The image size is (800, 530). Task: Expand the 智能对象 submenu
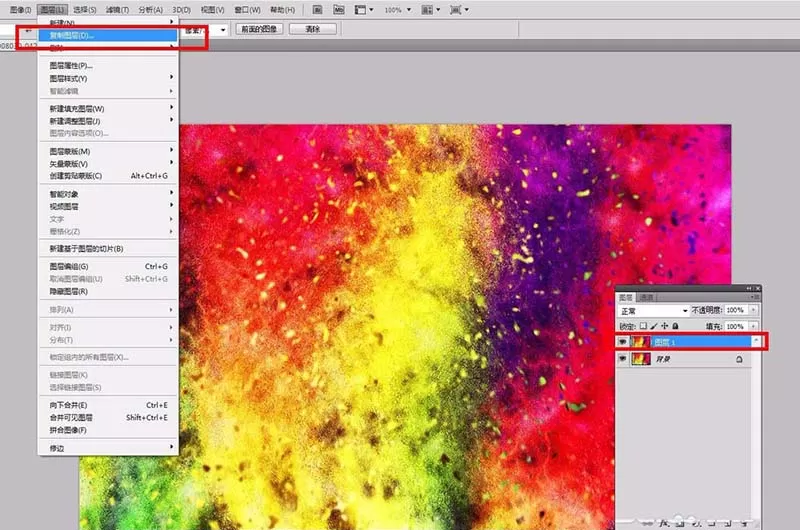pos(108,194)
